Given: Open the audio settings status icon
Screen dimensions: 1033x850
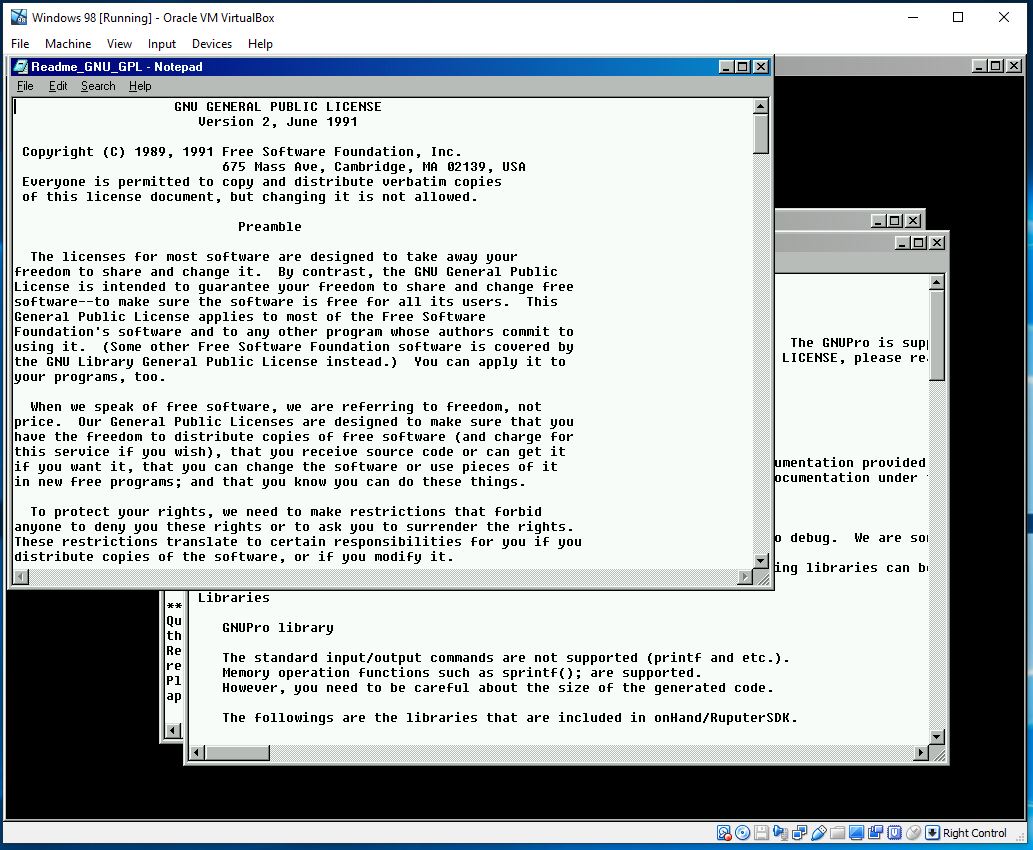Looking at the screenshot, I should tap(781, 833).
